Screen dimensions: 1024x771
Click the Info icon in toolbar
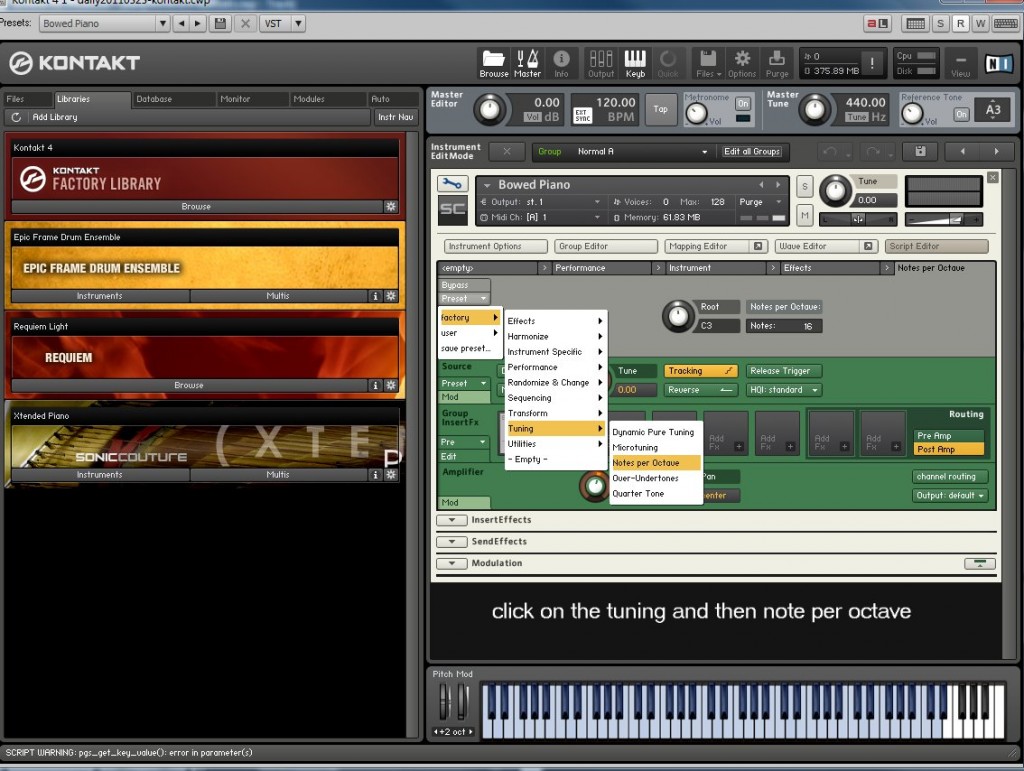click(561, 63)
